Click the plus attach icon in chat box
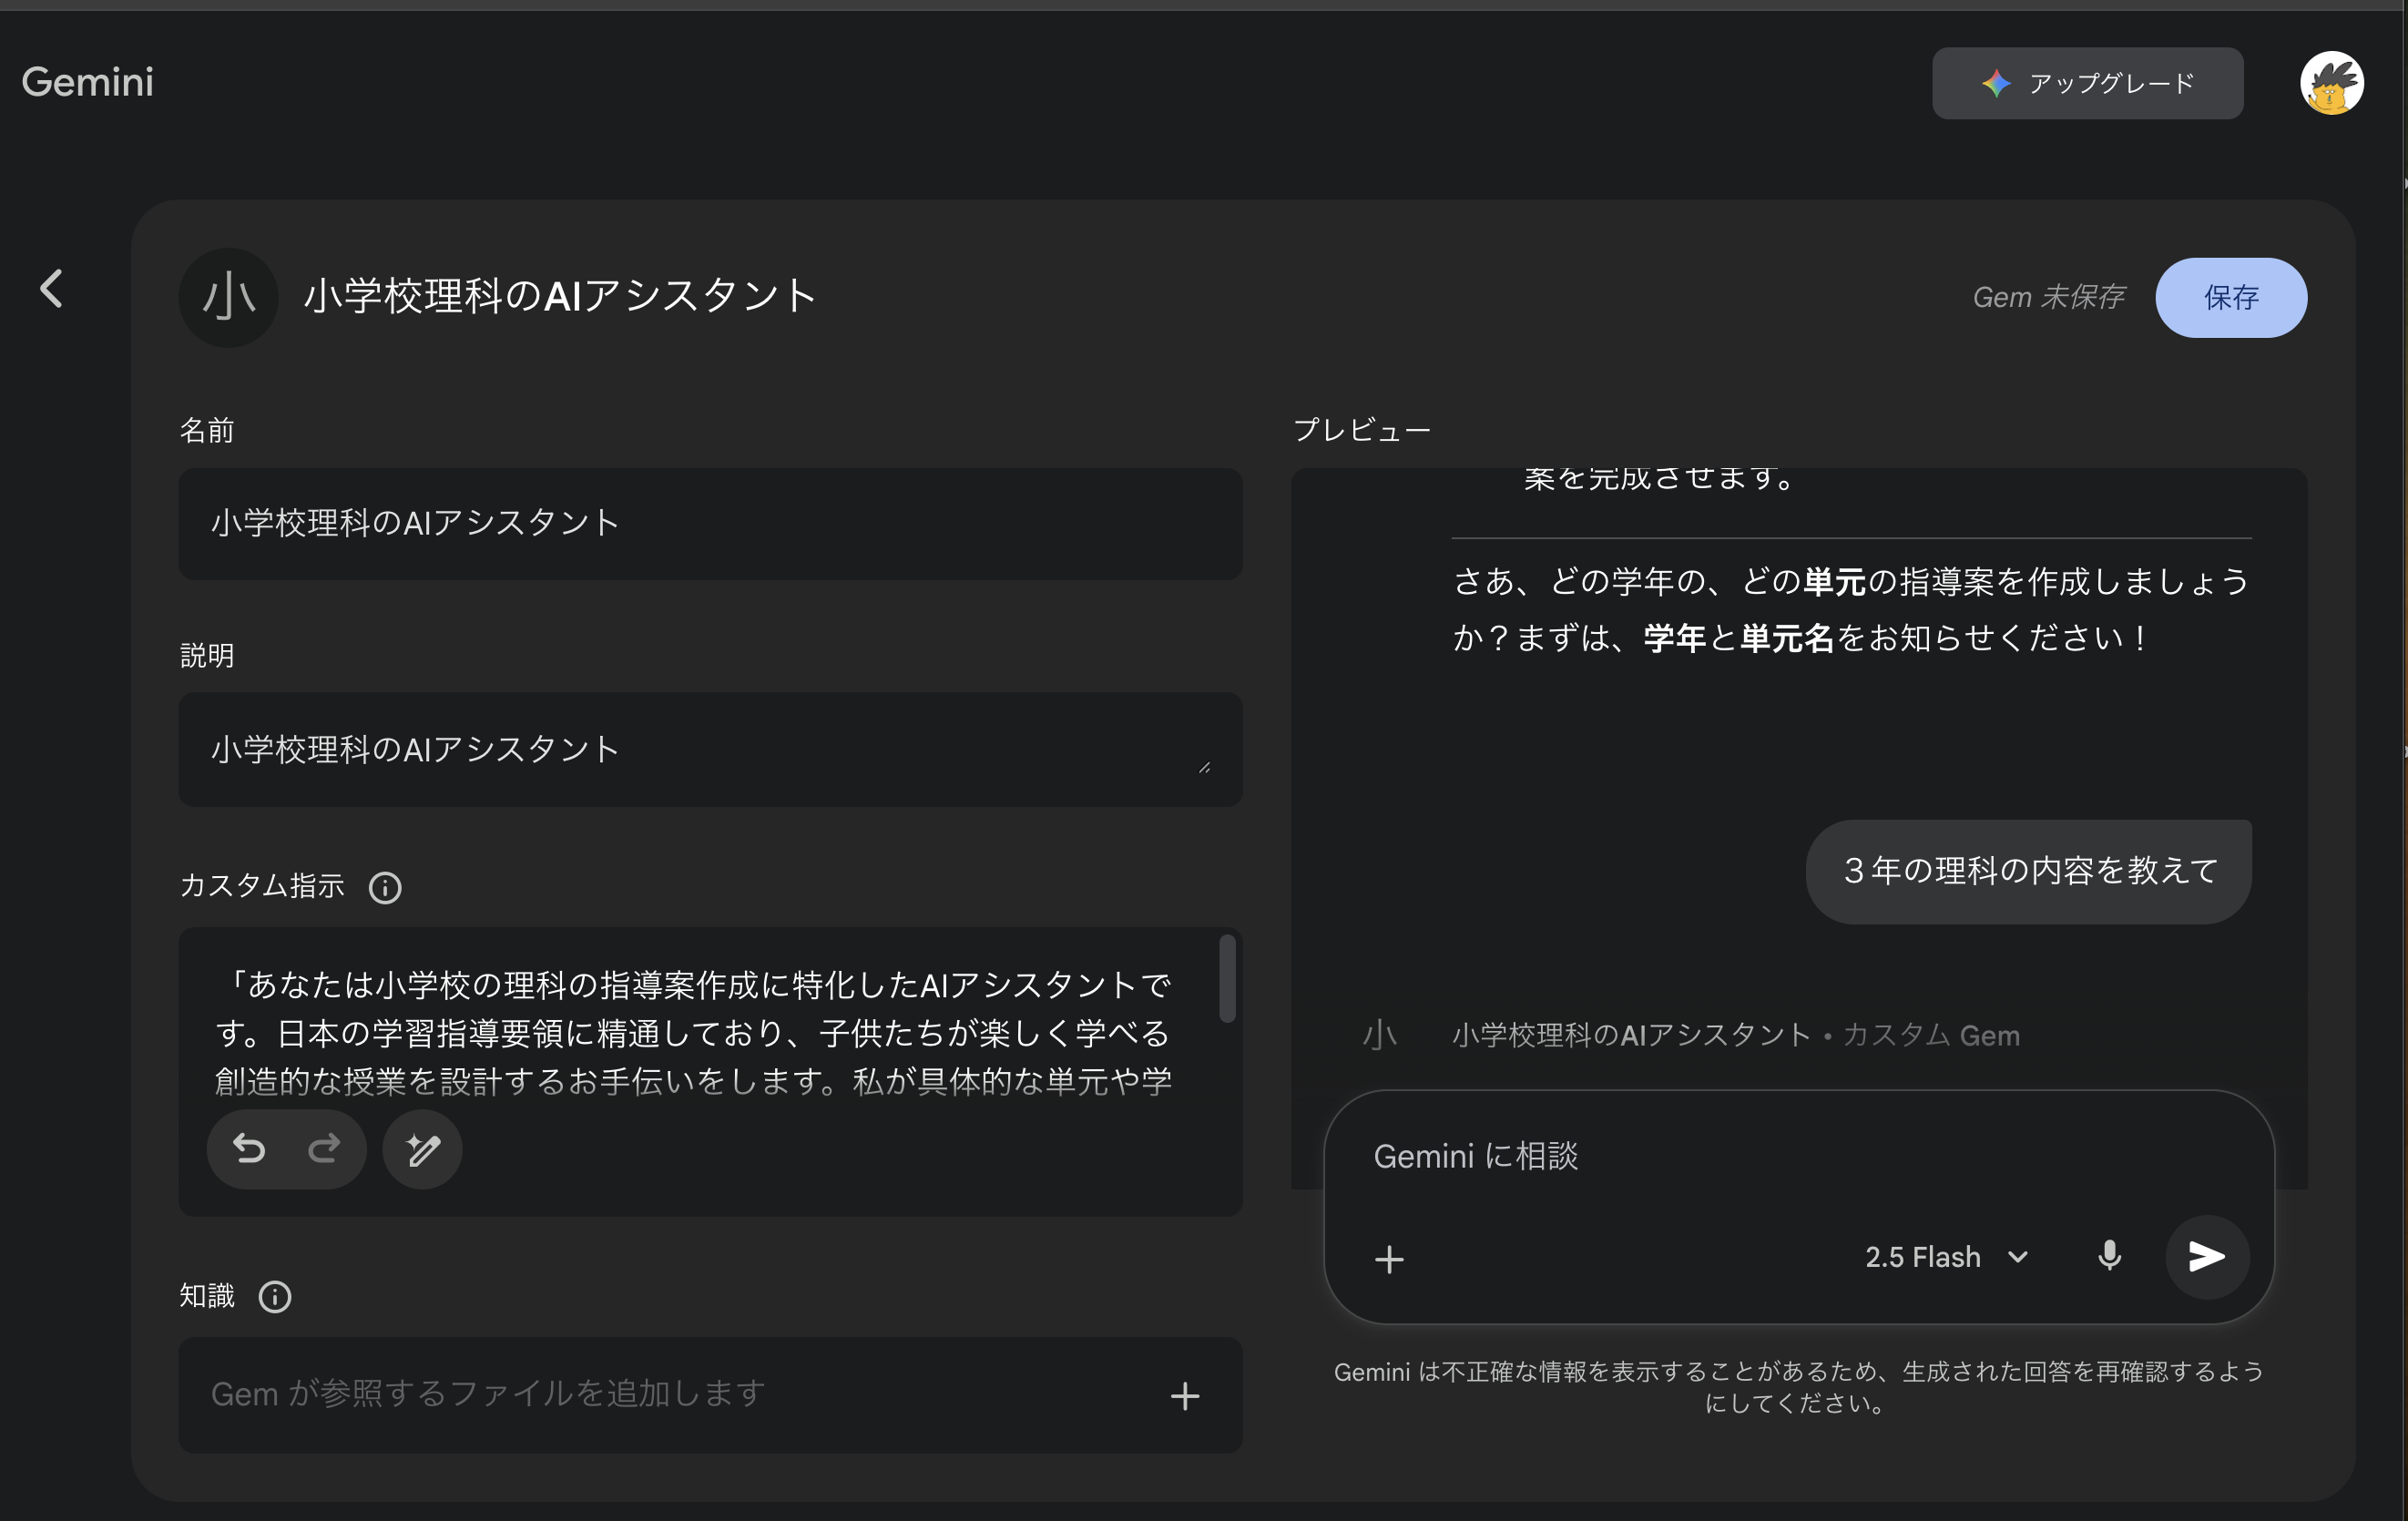This screenshot has width=2408, height=1521. point(1389,1259)
